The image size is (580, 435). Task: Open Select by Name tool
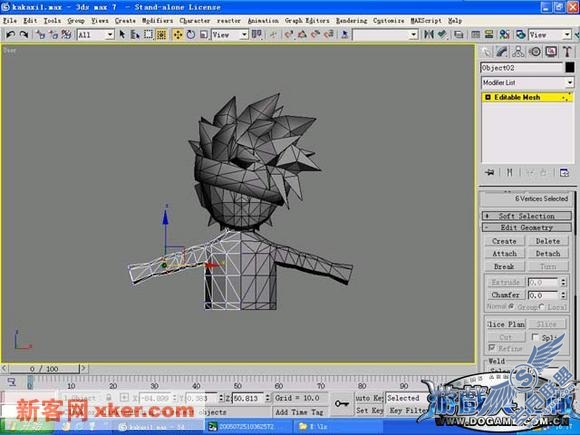click(135, 35)
